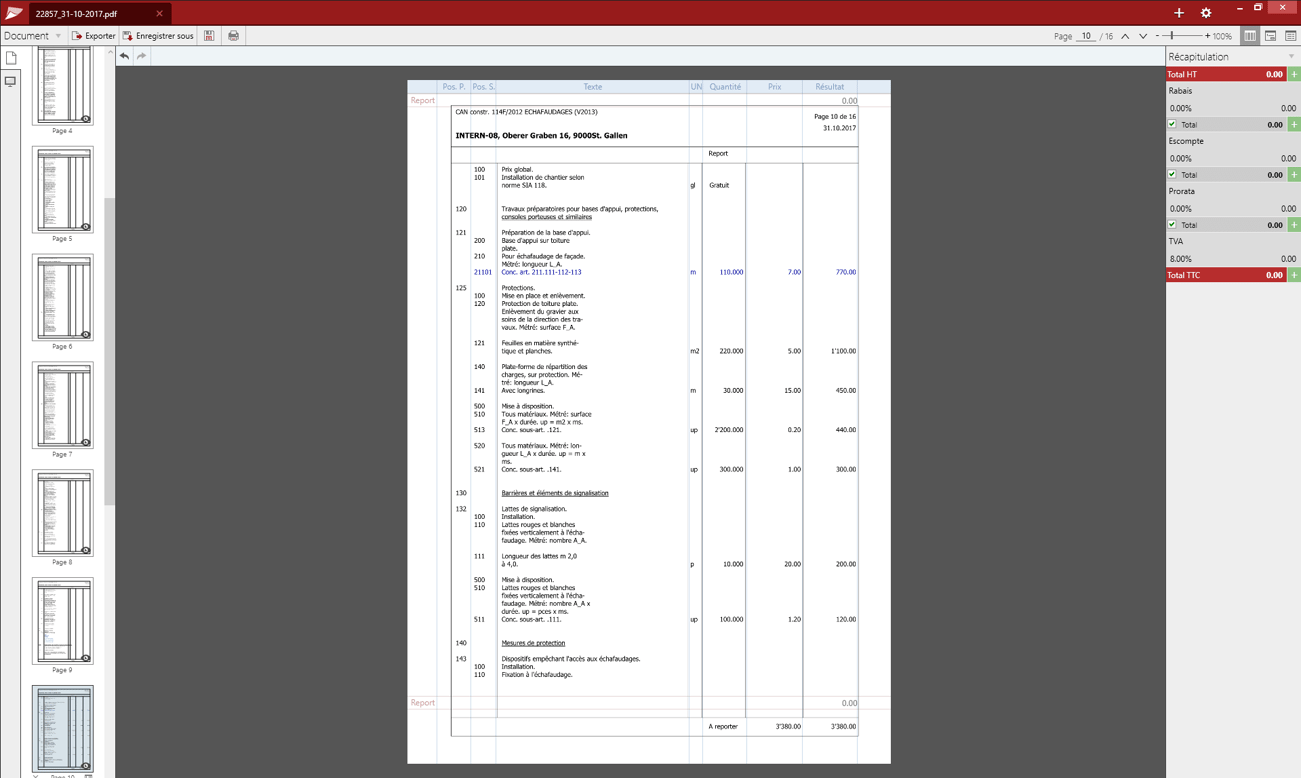The height and width of the screenshot is (778, 1301).
Task: Click the redo arrow icon
Action: pyautogui.click(x=142, y=56)
